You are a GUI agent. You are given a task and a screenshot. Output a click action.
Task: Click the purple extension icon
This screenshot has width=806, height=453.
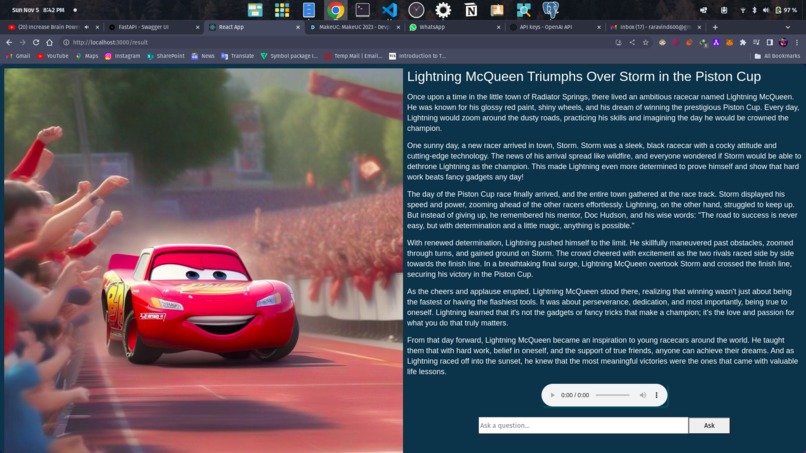point(716,42)
